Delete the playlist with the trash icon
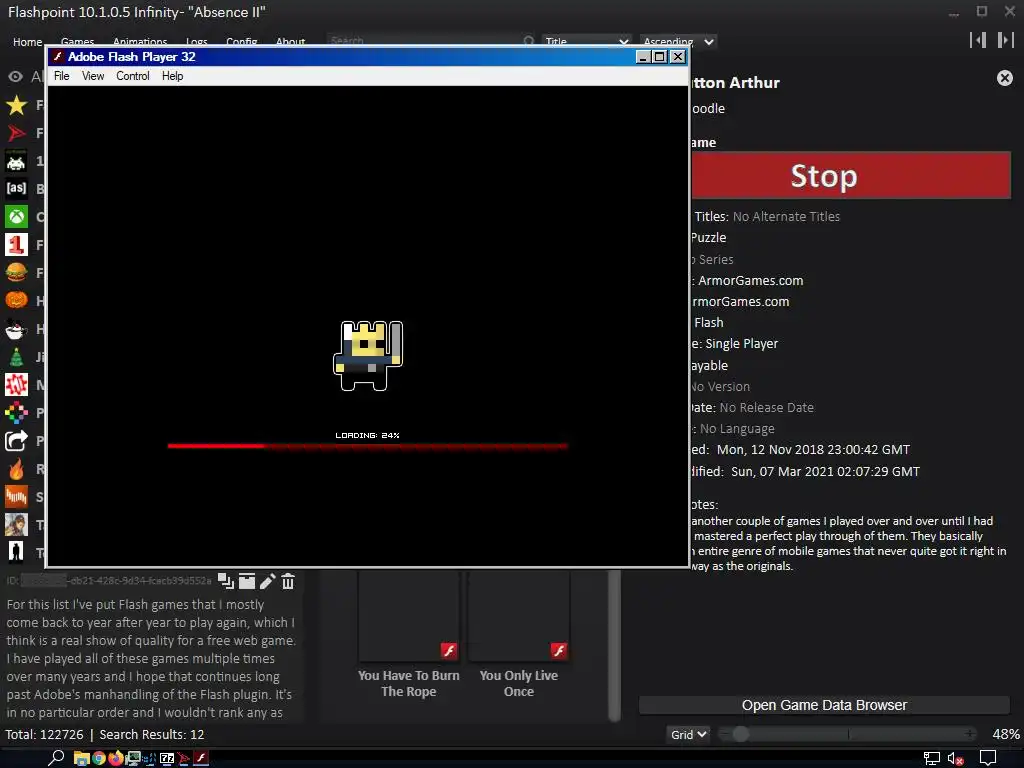Viewport: 1024px width, 768px height. pyautogui.click(x=288, y=581)
